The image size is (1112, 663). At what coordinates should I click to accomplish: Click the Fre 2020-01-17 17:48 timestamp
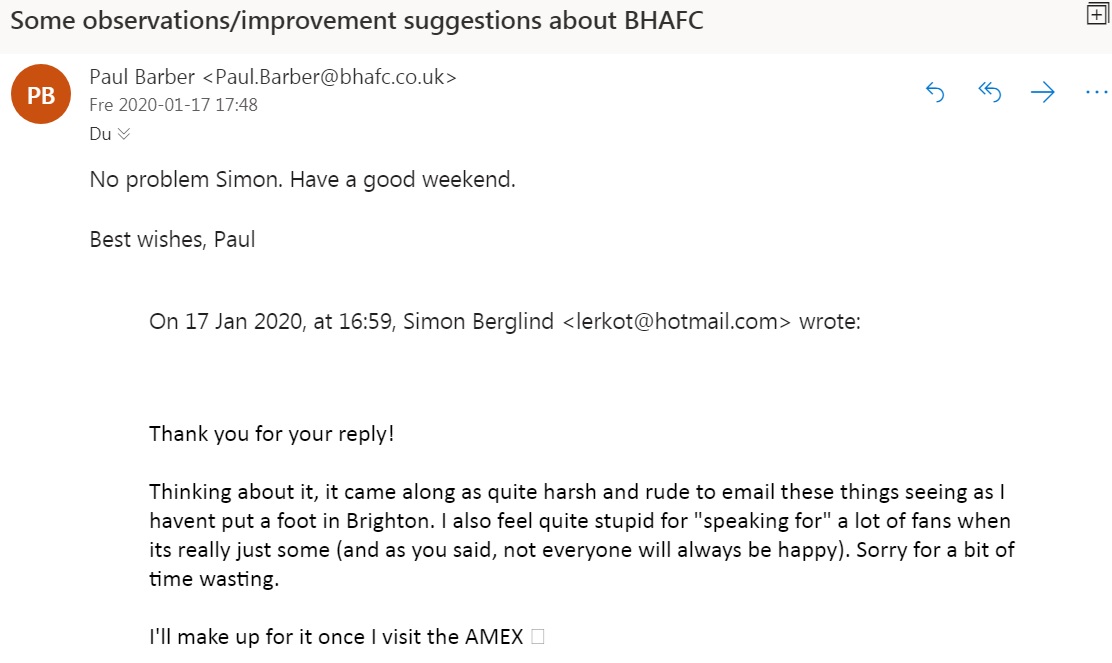[173, 105]
